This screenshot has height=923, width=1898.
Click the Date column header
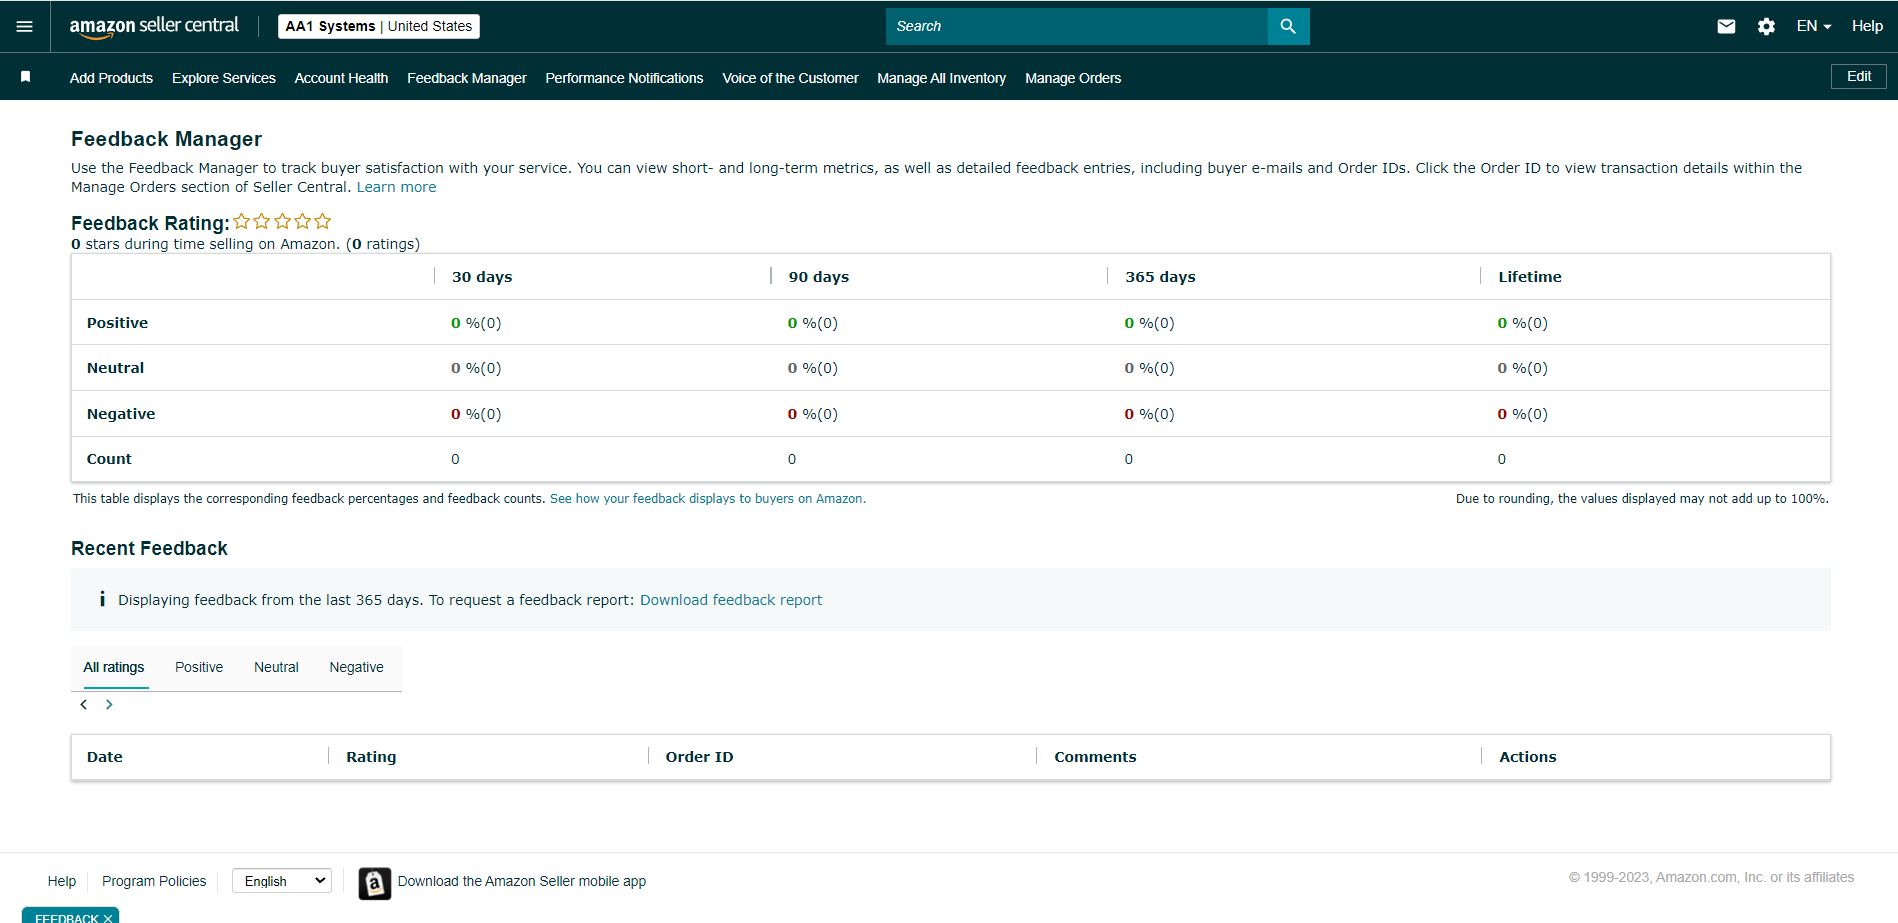coord(105,757)
